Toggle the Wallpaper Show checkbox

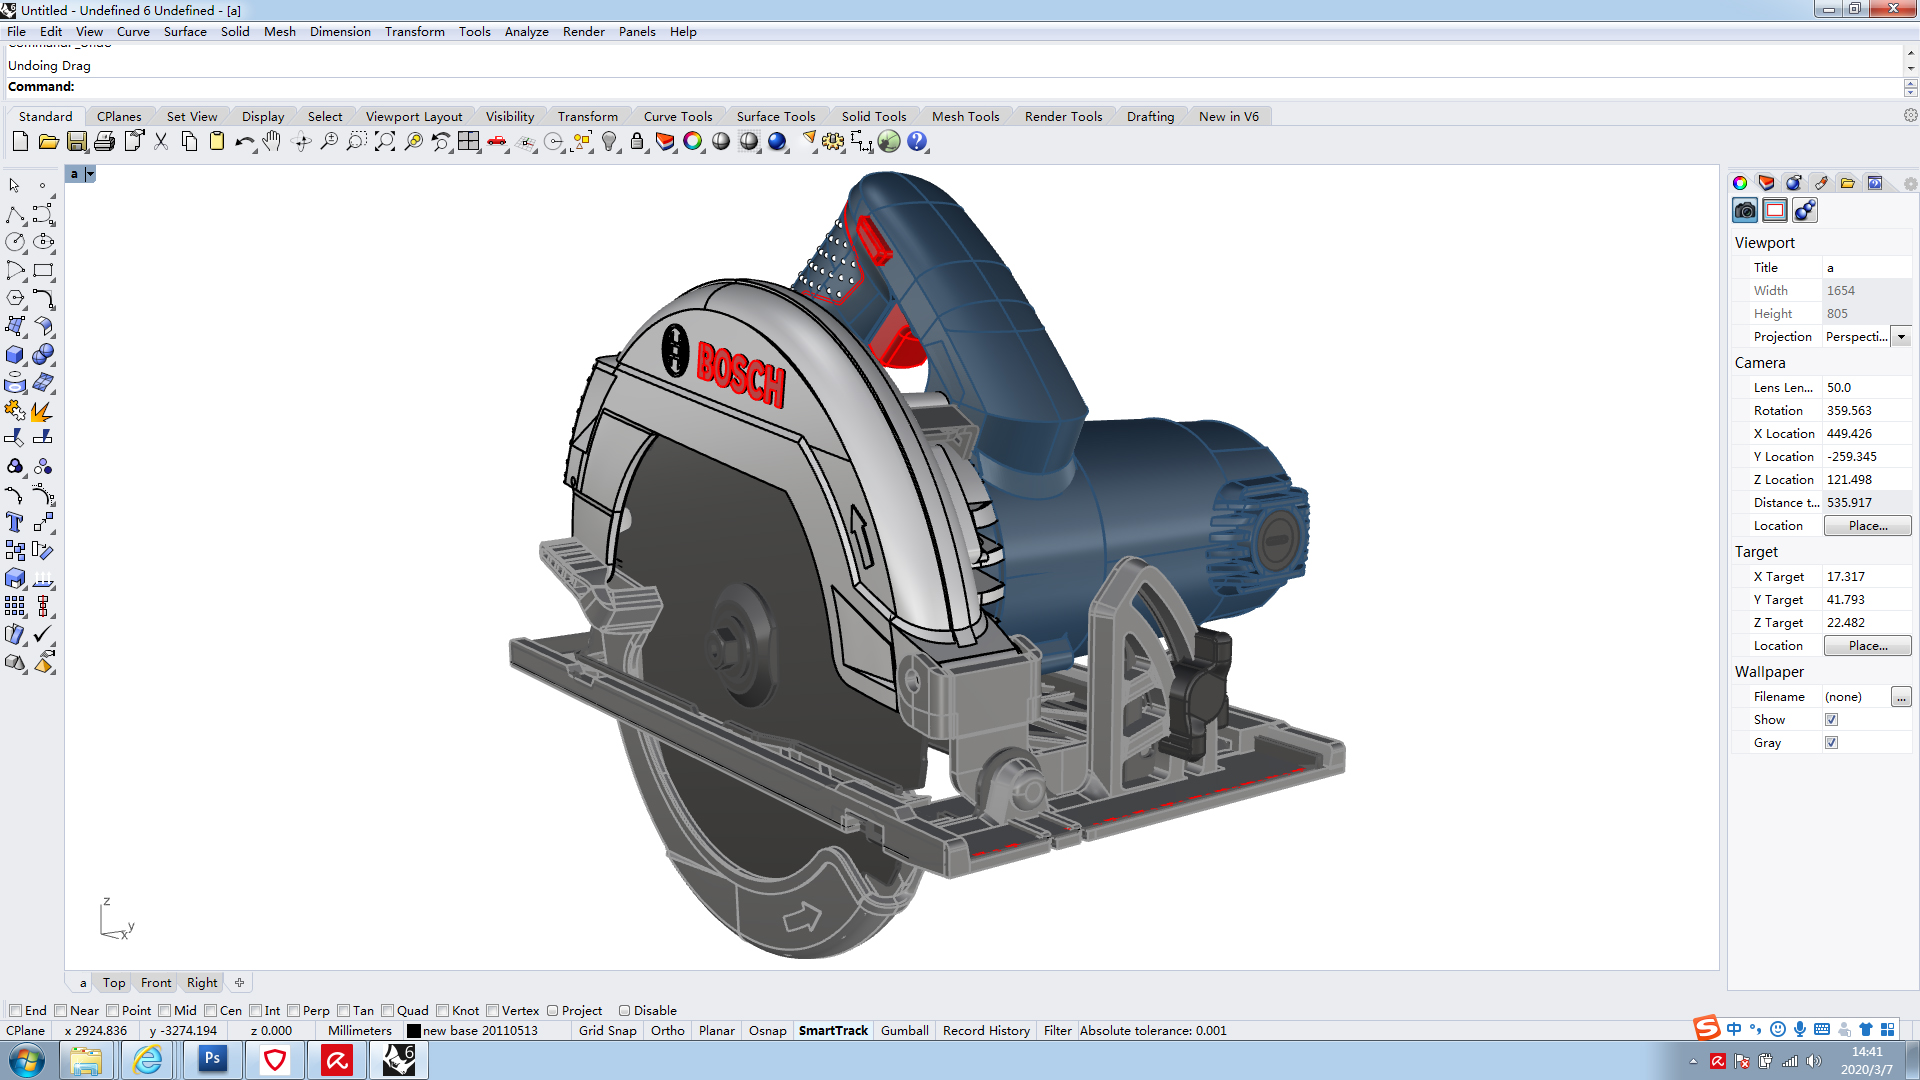[x=1831, y=720]
